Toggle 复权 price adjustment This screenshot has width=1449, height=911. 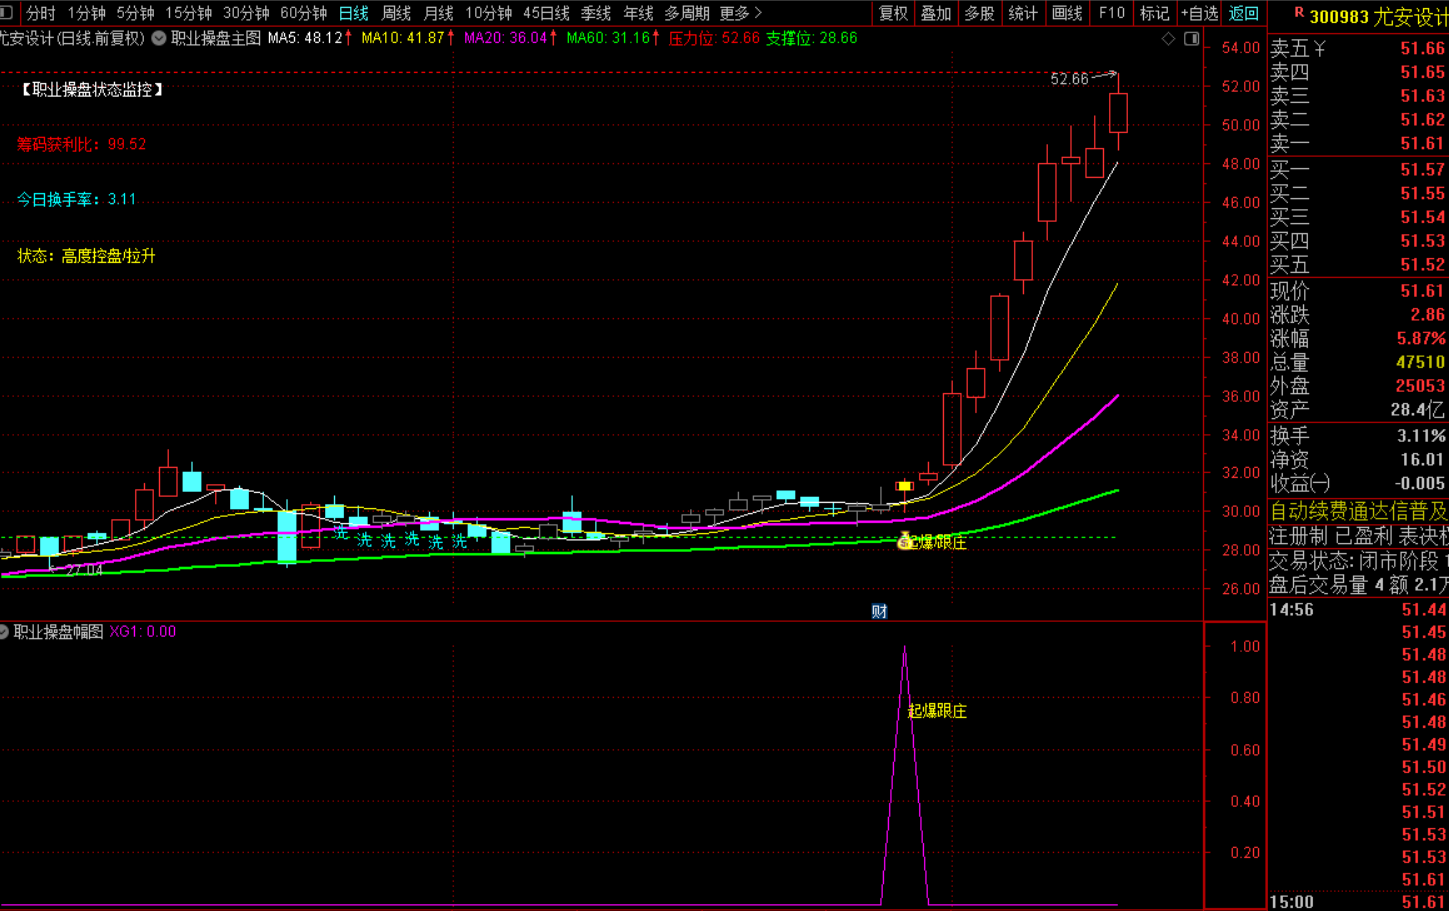(893, 13)
